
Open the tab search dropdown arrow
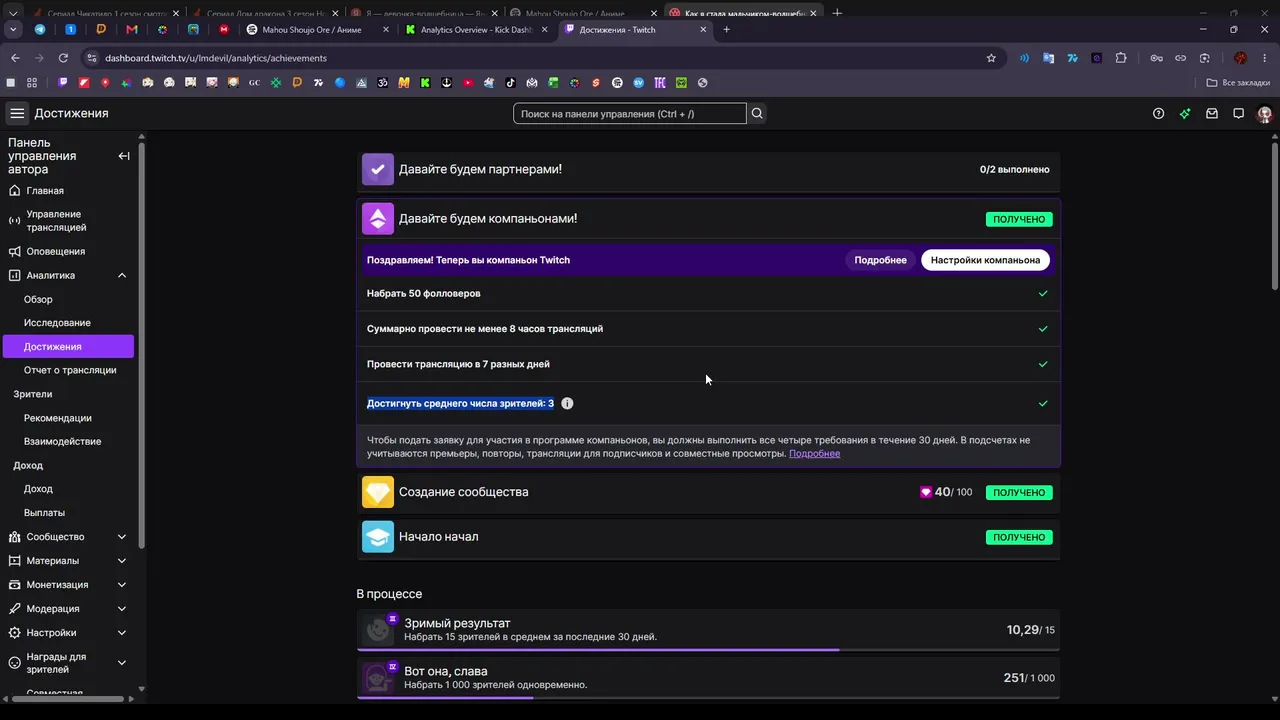tap(13, 29)
